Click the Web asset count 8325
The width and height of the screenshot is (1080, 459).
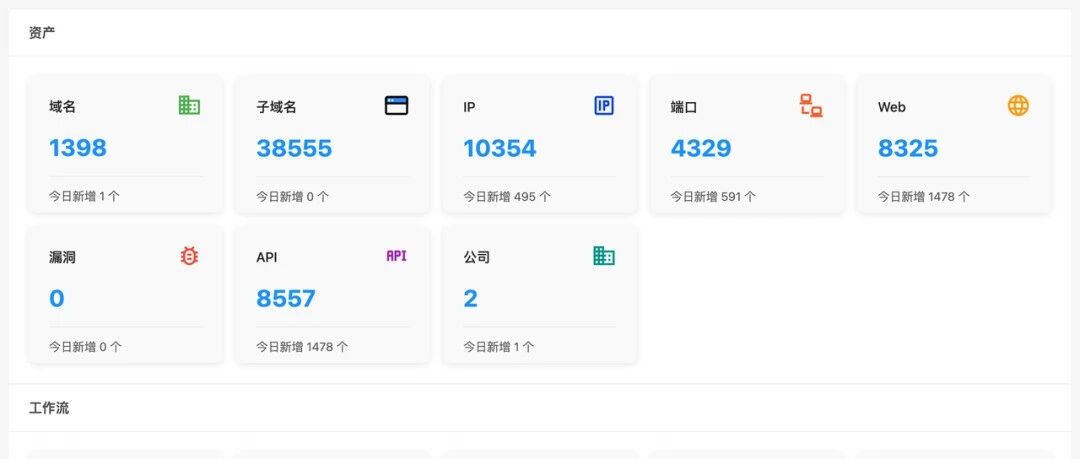[908, 147]
